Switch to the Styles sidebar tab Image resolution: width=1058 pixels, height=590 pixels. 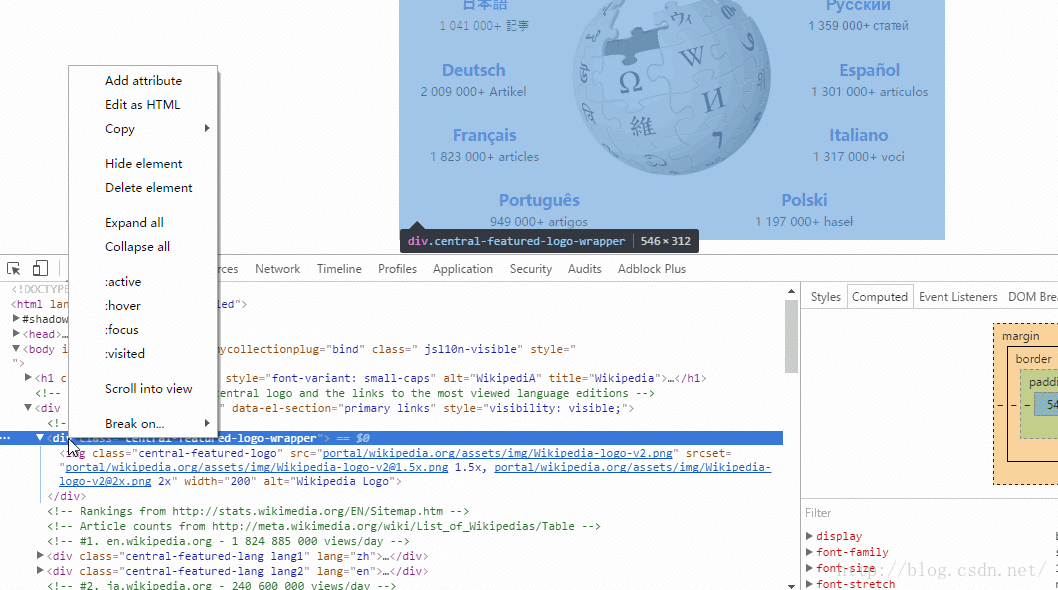(825, 297)
